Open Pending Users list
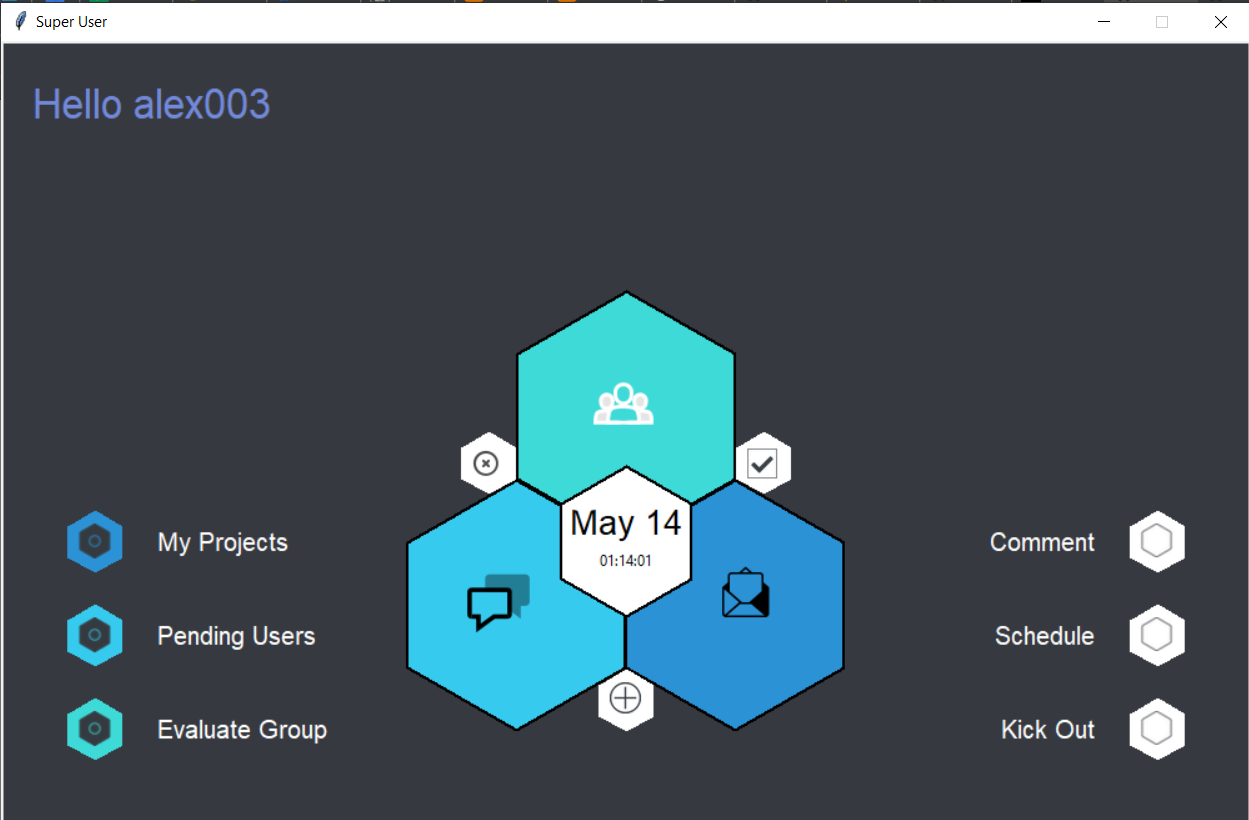 [x=236, y=636]
